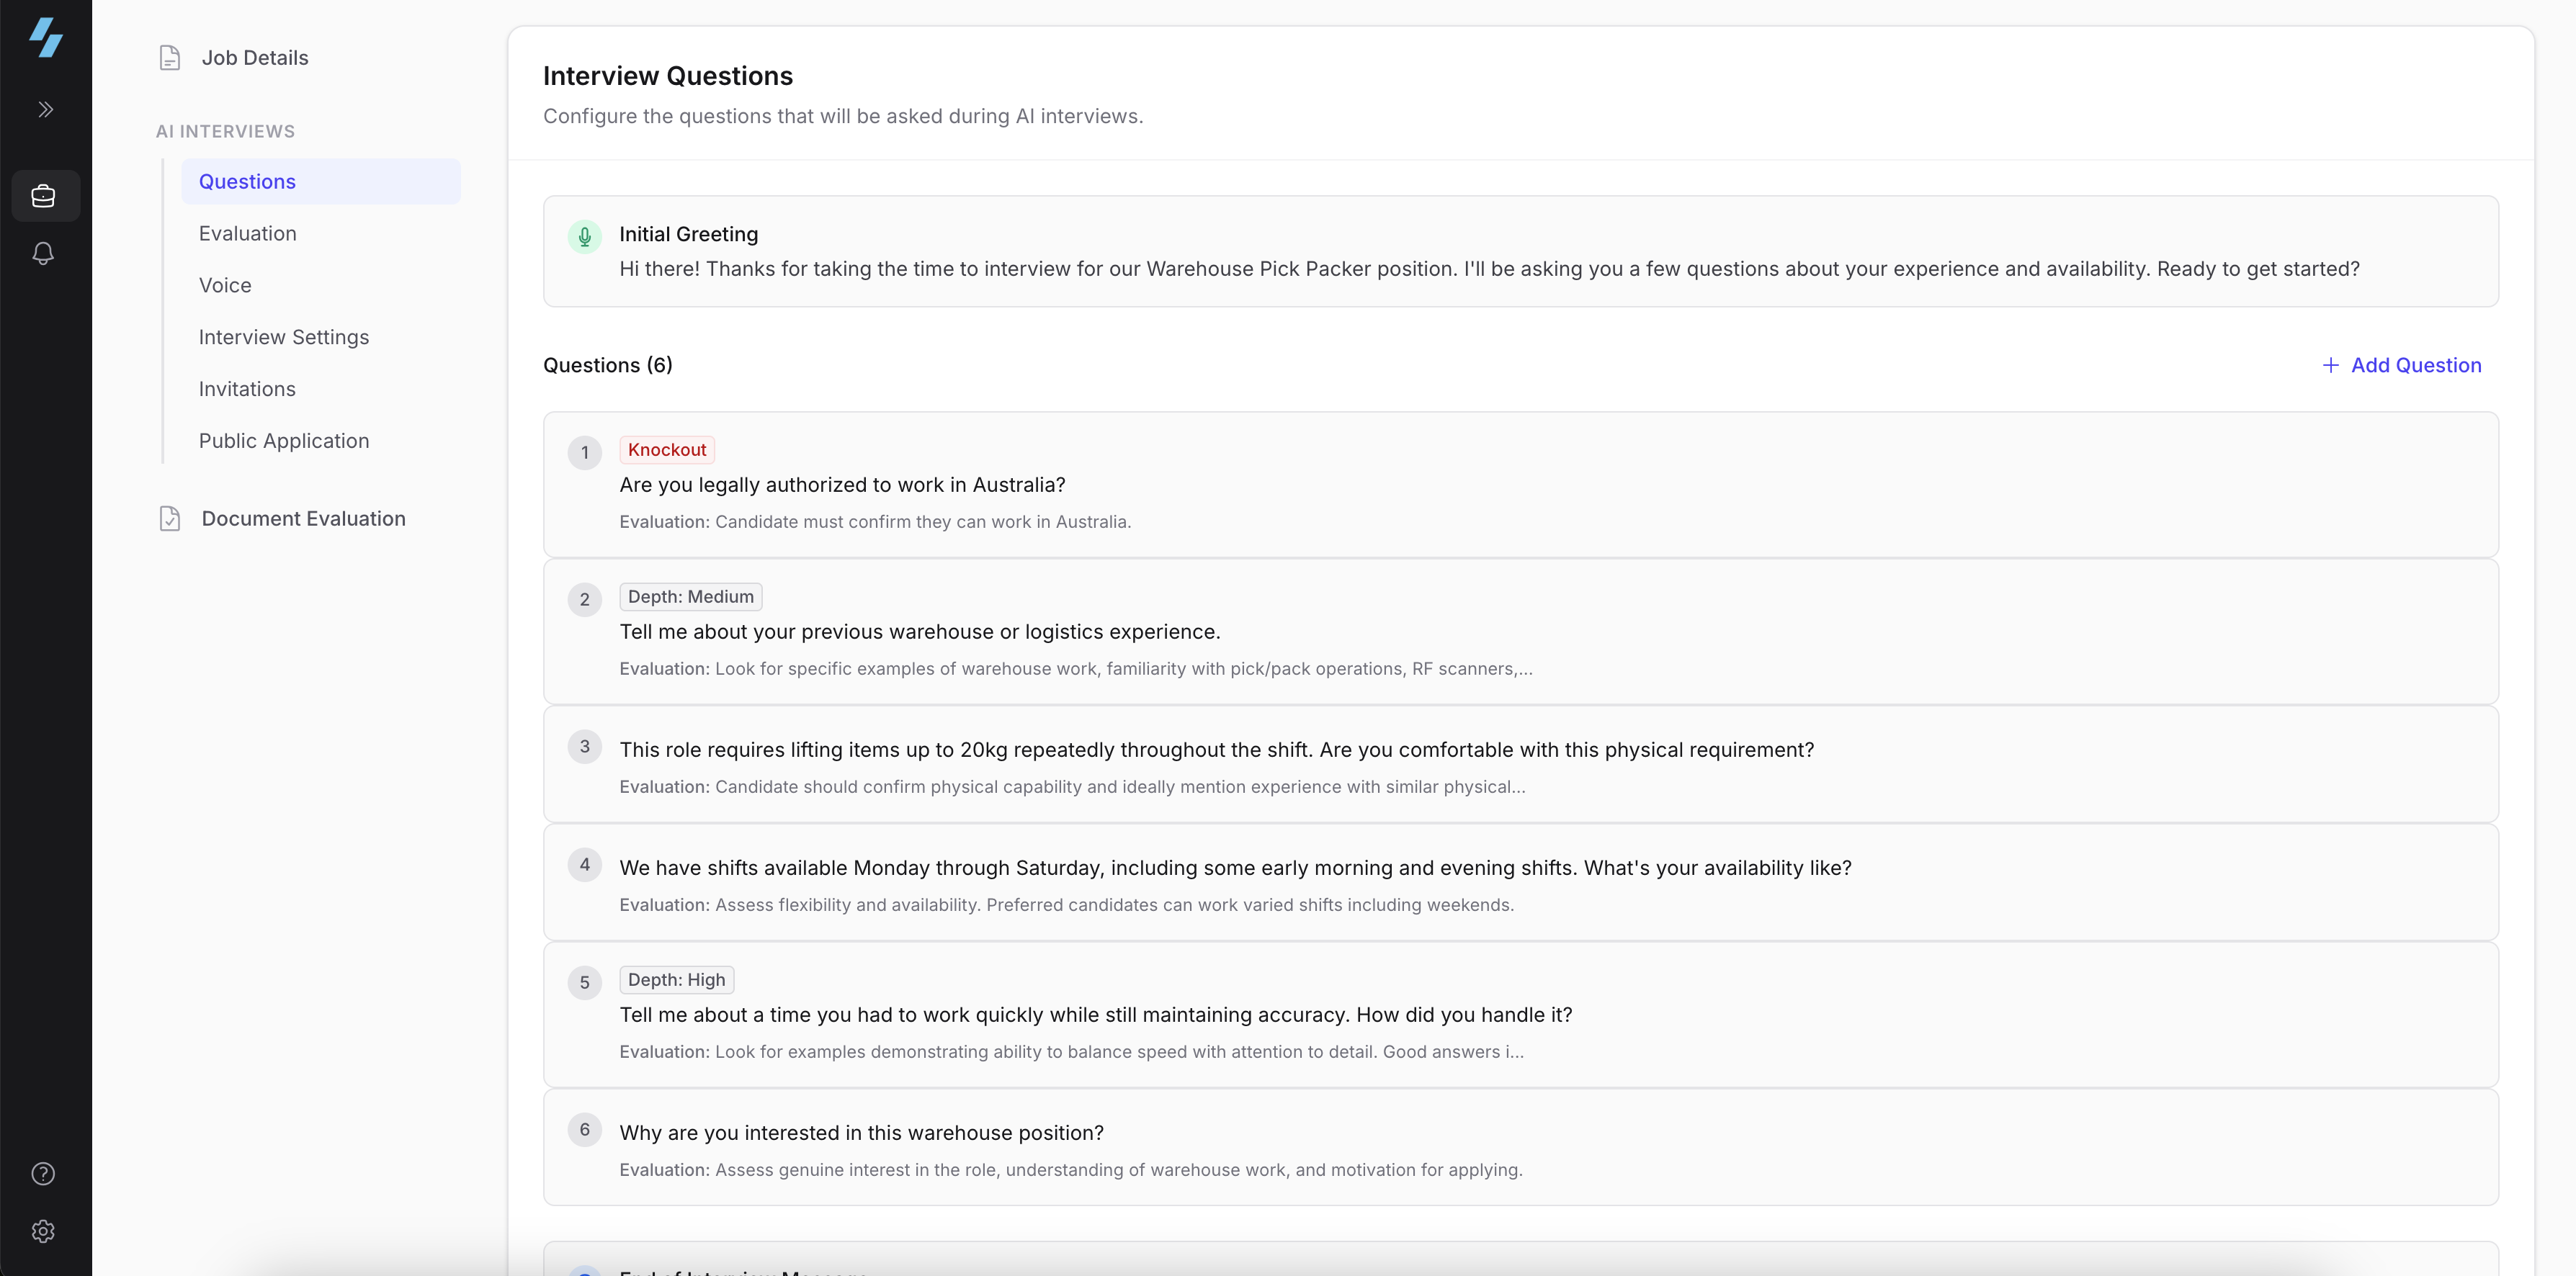Click the Depth: High badge on question 5
The width and height of the screenshot is (2576, 1276).
(676, 980)
